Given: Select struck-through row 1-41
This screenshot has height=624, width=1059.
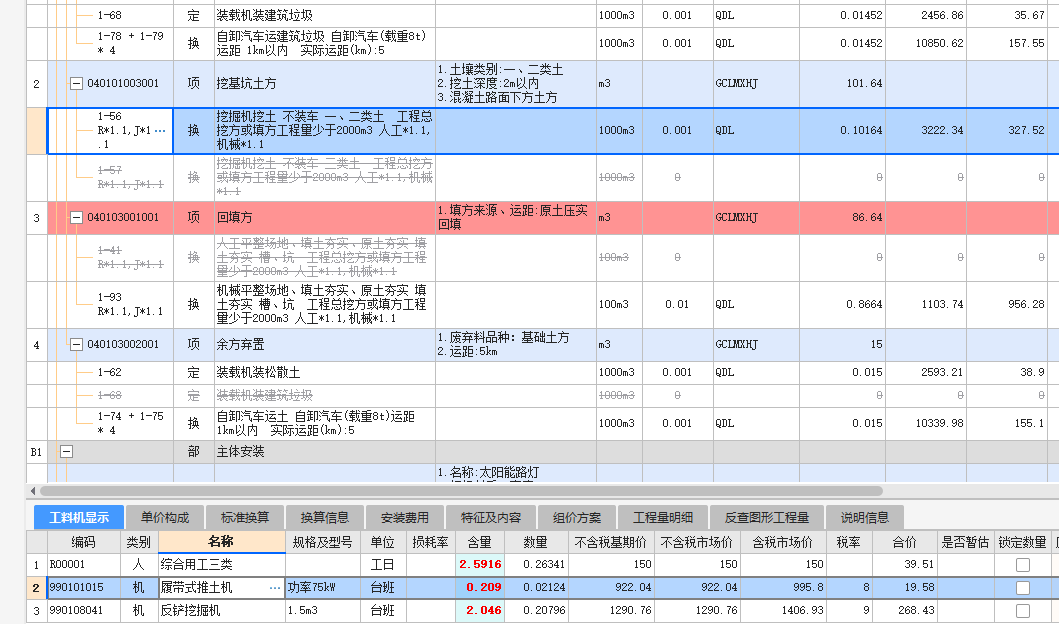Looking at the screenshot, I should [542, 257].
